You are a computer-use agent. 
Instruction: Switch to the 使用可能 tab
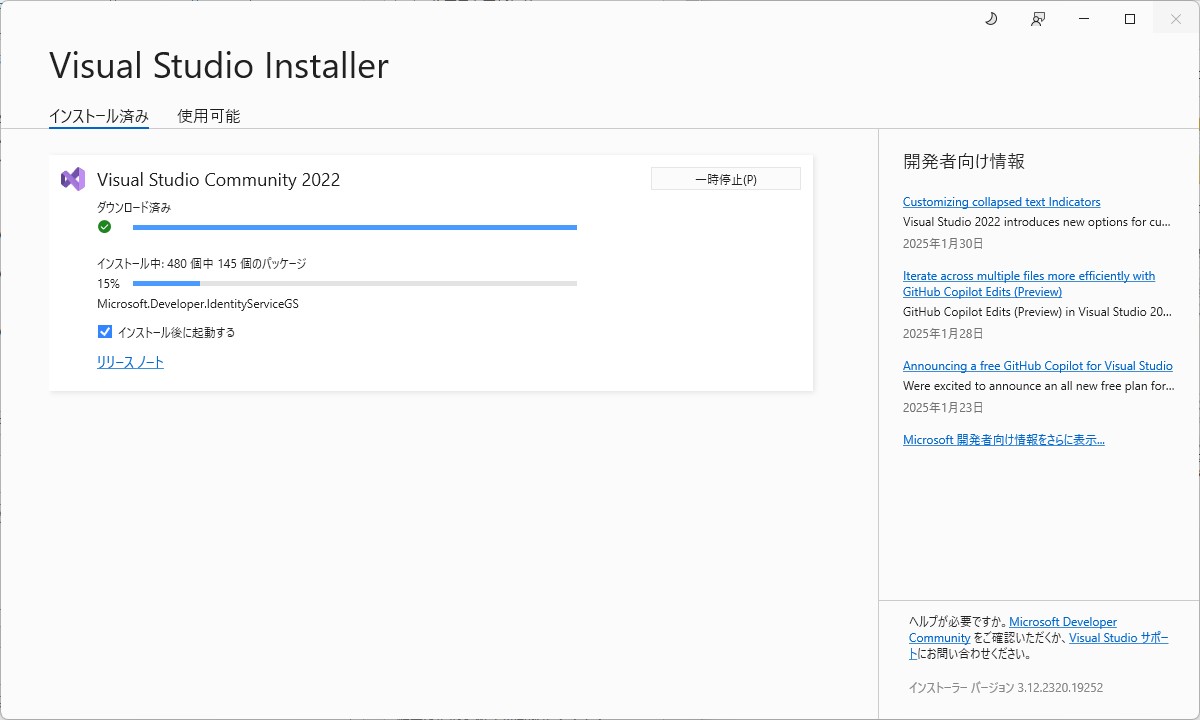(209, 116)
